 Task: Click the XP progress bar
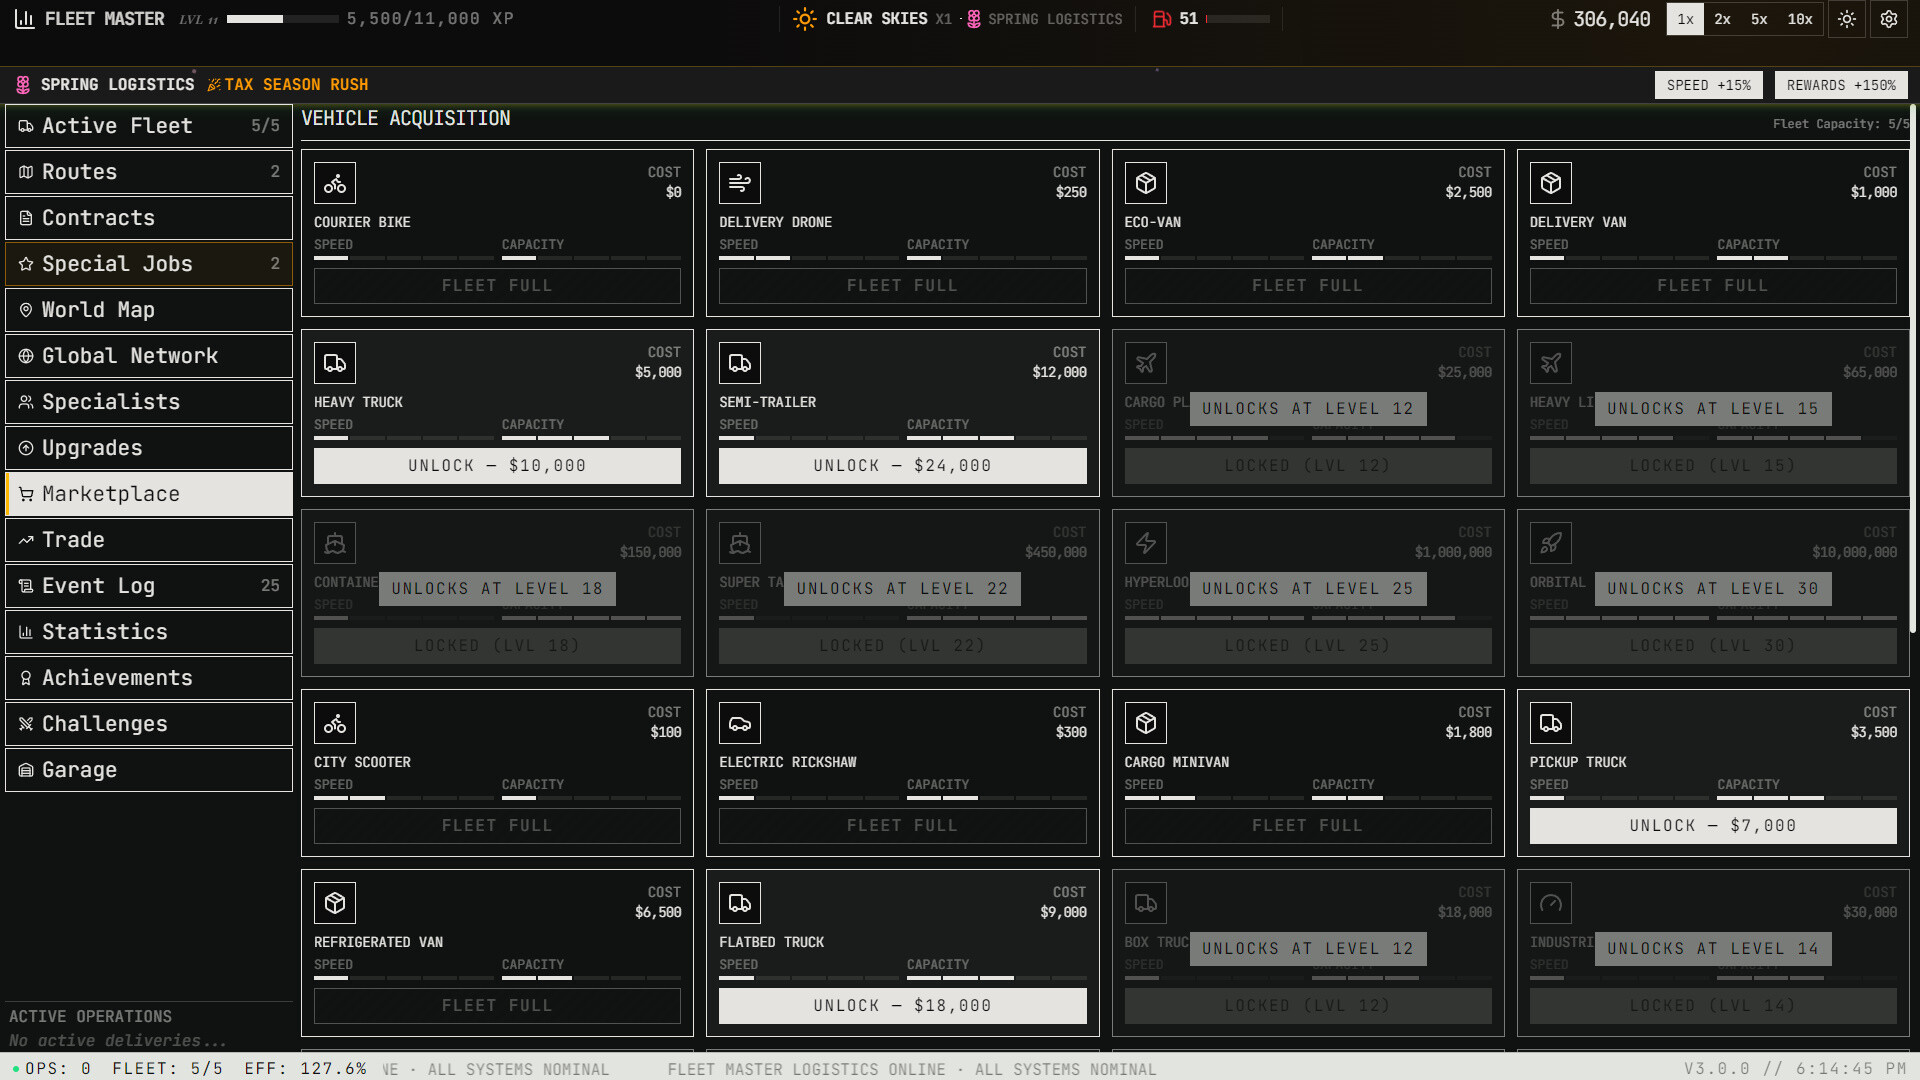click(x=282, y=19)
